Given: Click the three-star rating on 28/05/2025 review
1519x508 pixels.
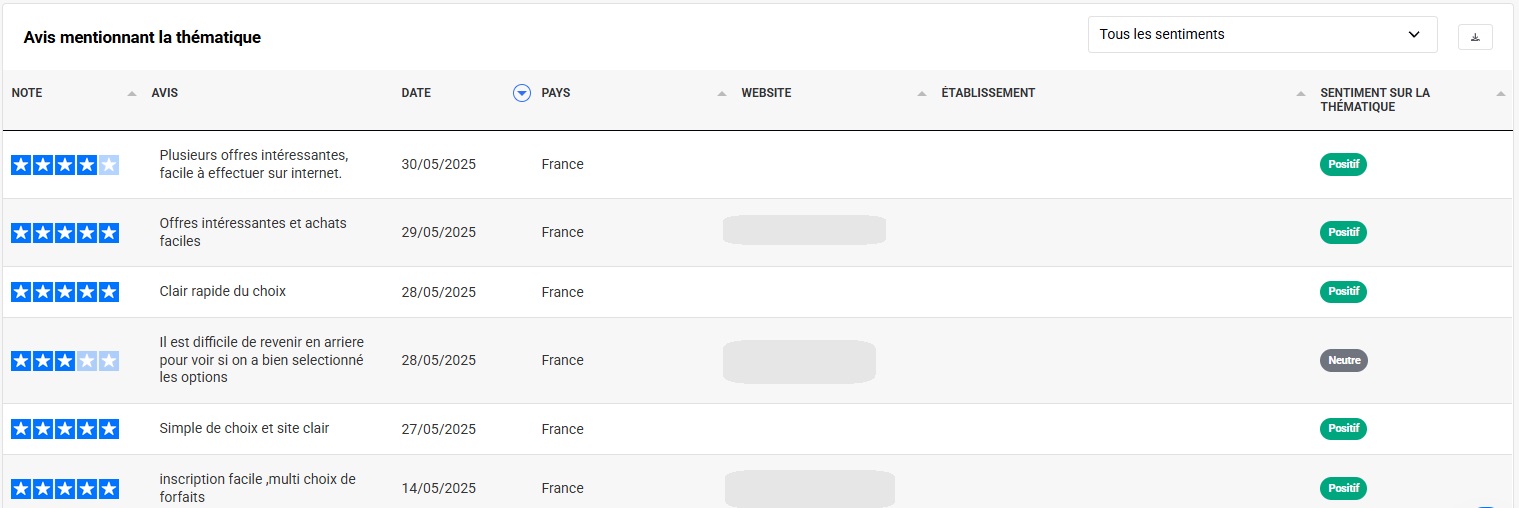Looking at the screenshot, I should coord(65,360).
